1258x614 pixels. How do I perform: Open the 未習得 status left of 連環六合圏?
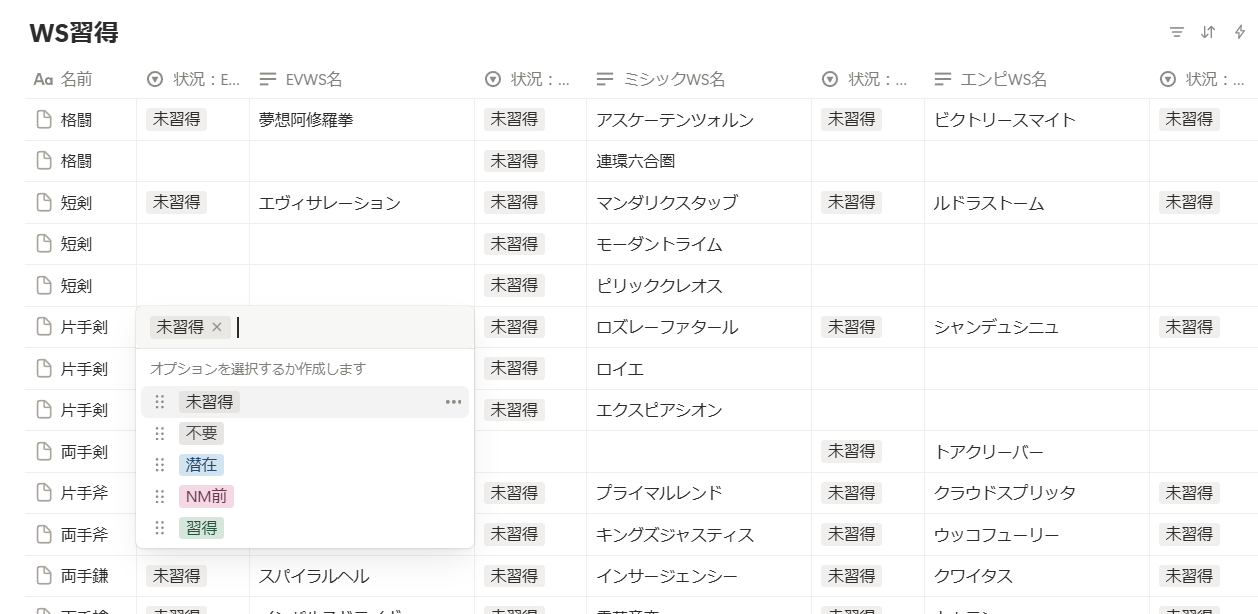514,161
